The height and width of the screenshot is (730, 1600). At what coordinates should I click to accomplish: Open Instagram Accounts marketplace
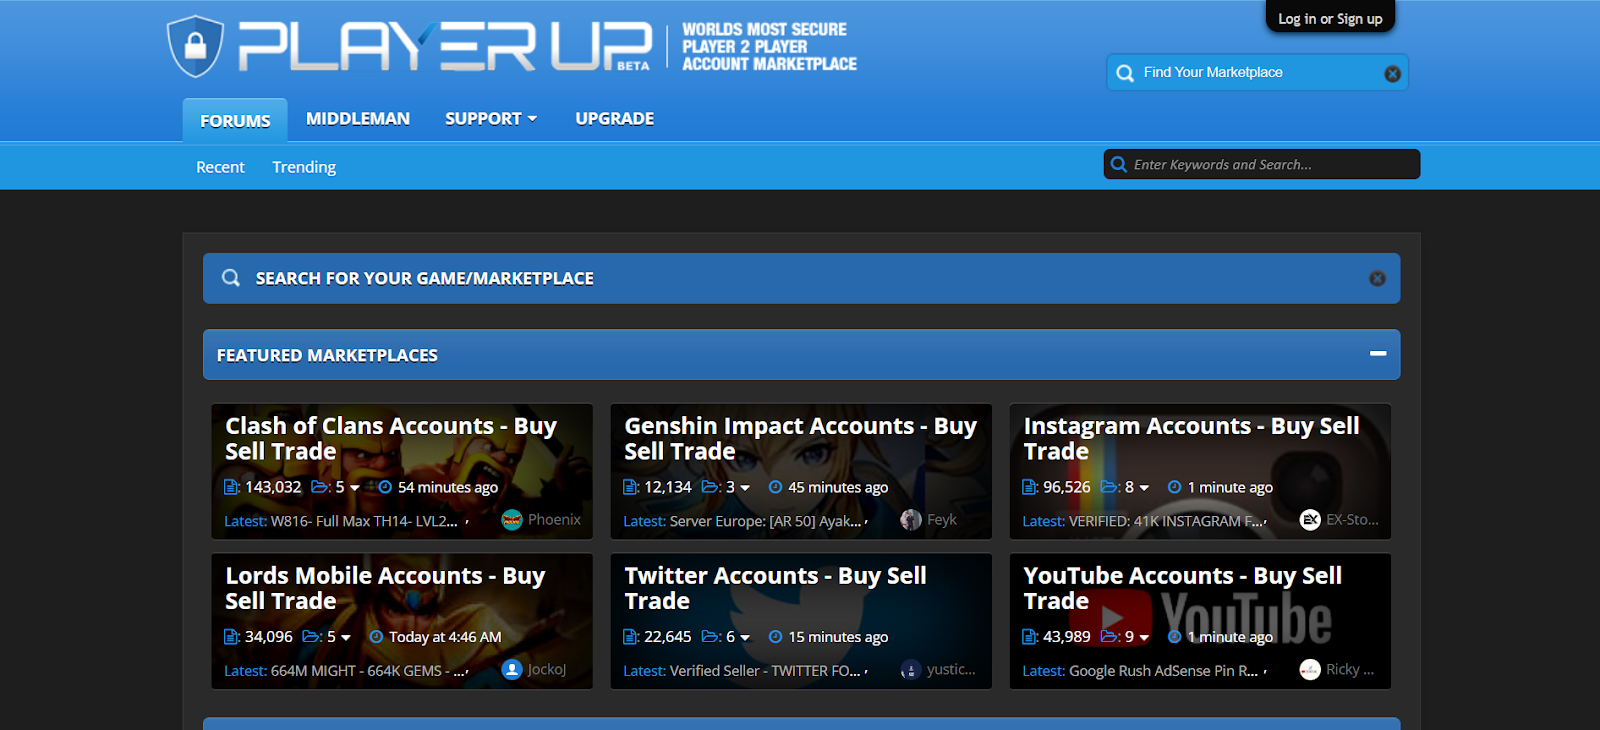(x=1191, y=438)
